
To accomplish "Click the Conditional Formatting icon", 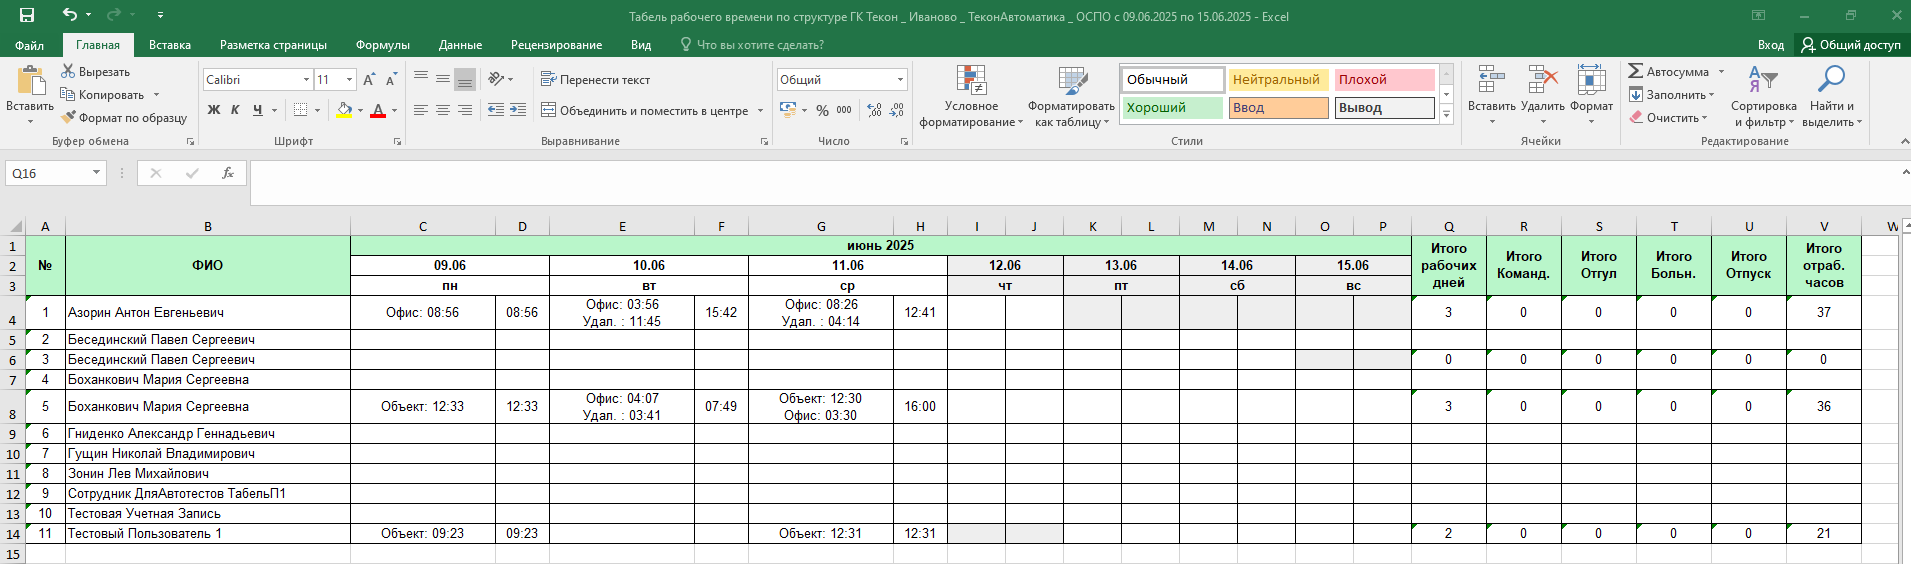I will coord(970,82).
